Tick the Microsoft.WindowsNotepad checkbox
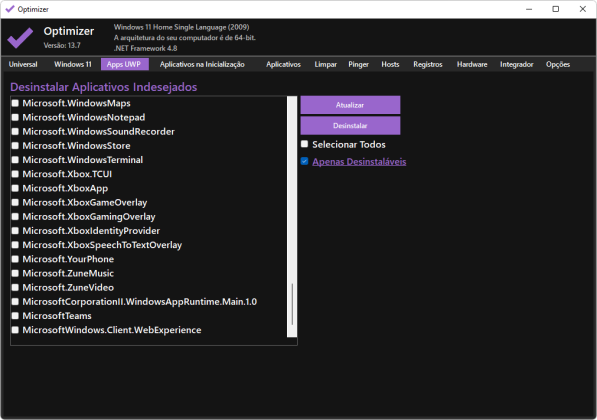Viewport: 597px width, 420px height. [x=15, y=117]
